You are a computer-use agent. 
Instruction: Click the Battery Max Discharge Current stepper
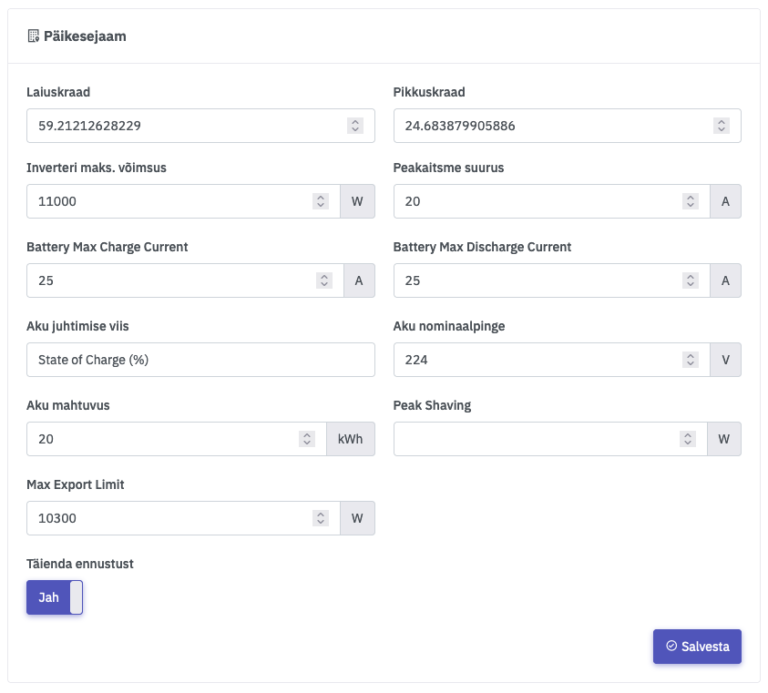690,281
